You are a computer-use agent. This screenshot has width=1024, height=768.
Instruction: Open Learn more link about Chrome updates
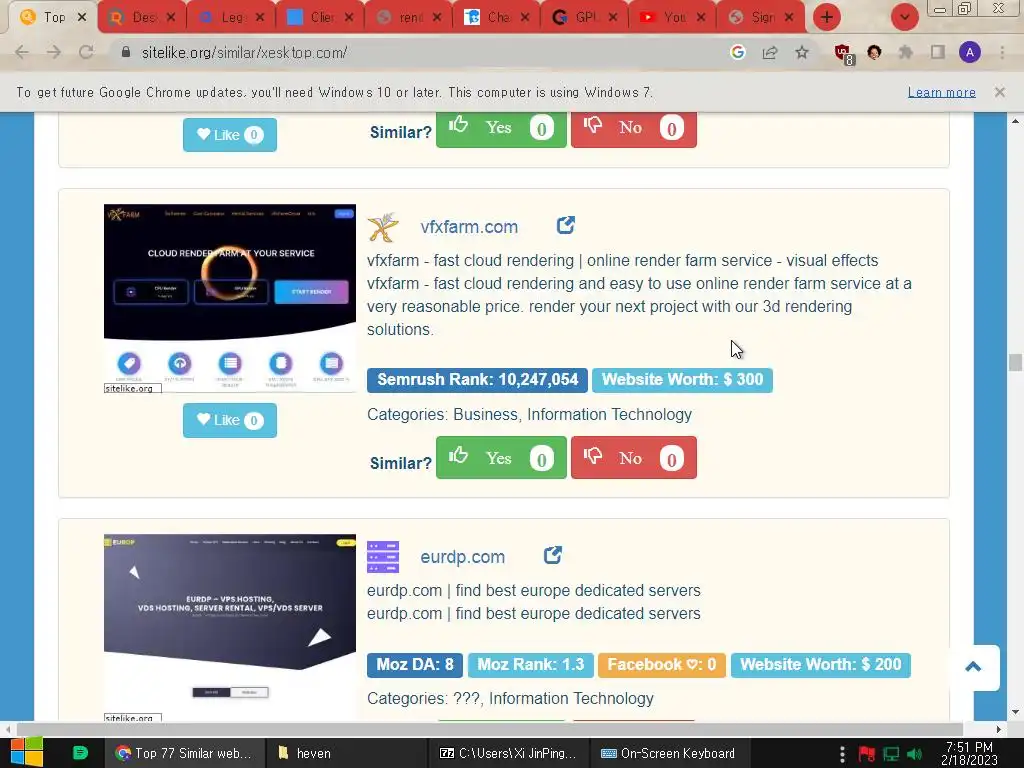(x=942, y=92)
